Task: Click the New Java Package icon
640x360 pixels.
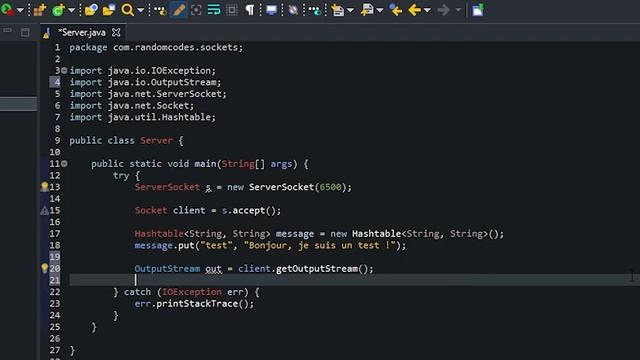Action: (x=40, y=9)
